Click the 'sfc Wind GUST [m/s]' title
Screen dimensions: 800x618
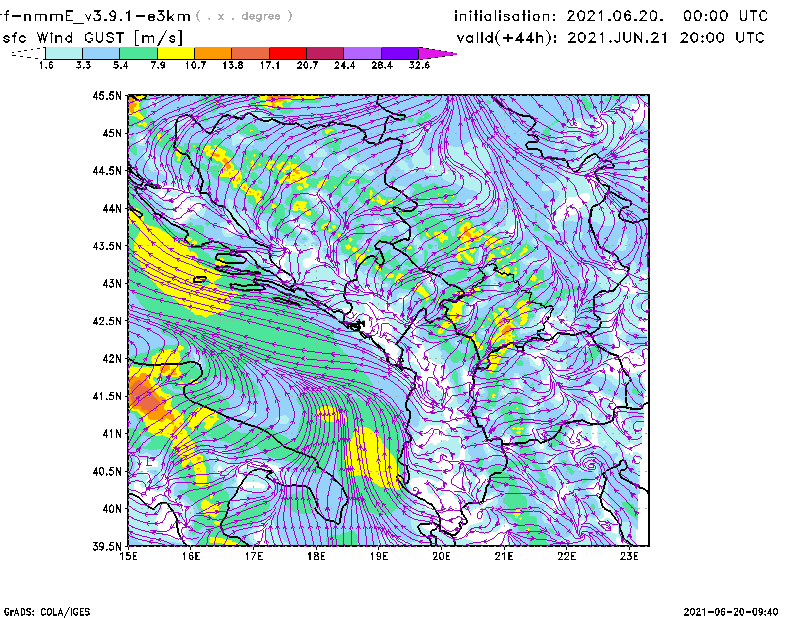point(92,38)
